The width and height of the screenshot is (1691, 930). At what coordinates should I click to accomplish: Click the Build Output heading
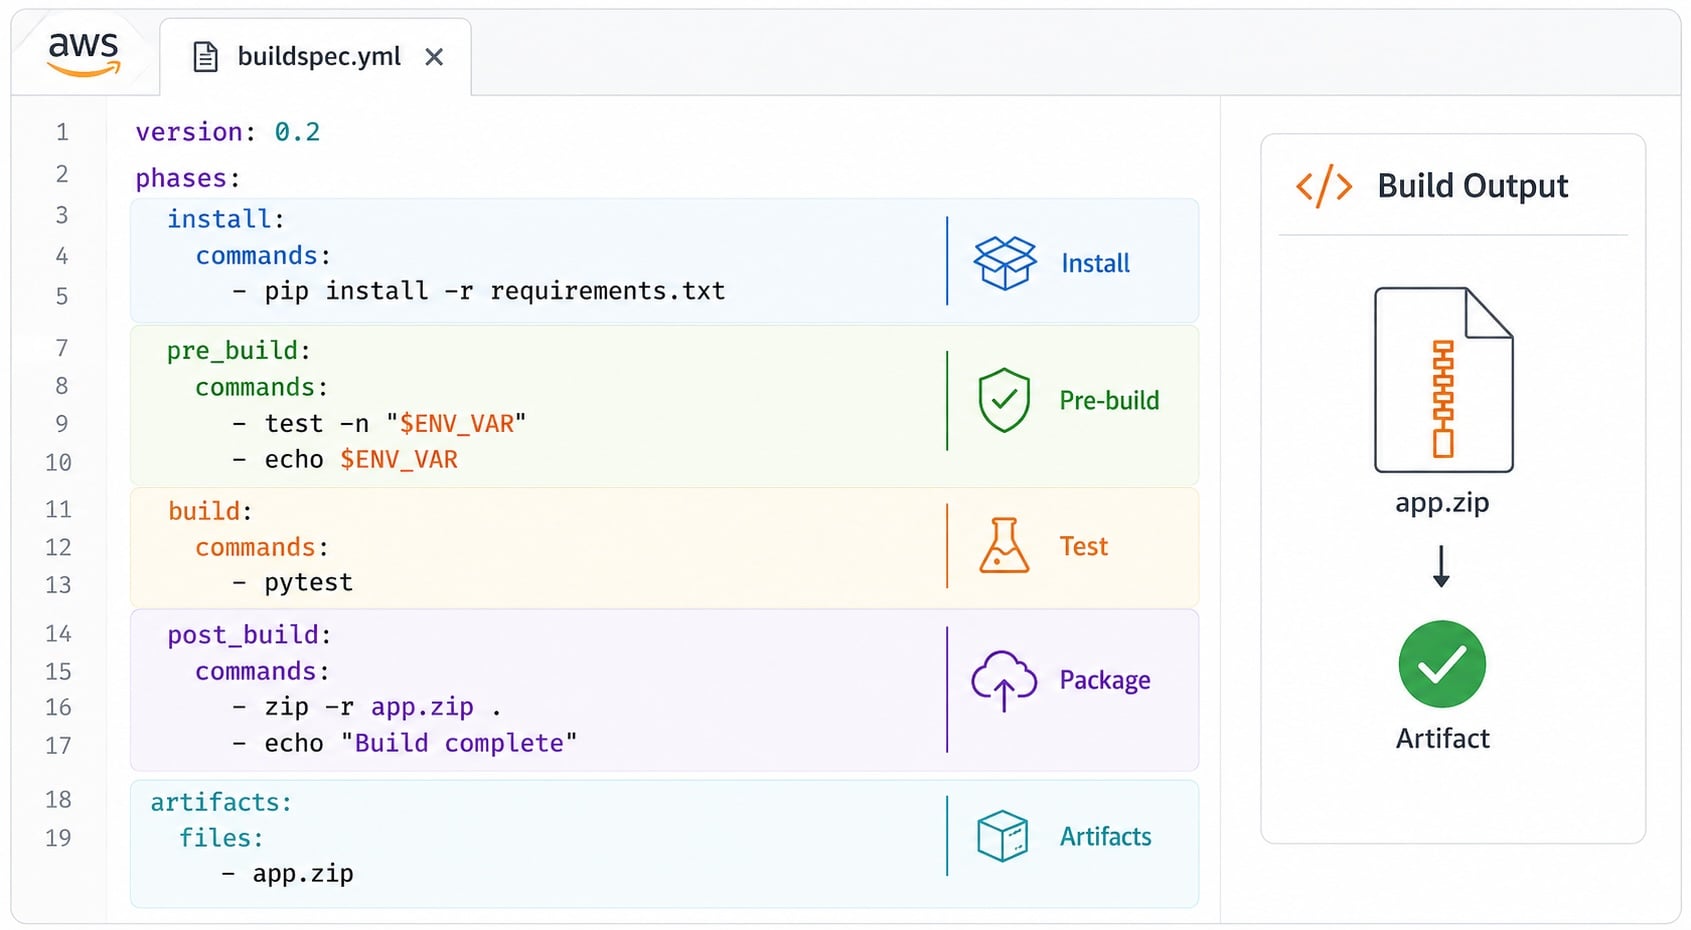(1473, 186)
